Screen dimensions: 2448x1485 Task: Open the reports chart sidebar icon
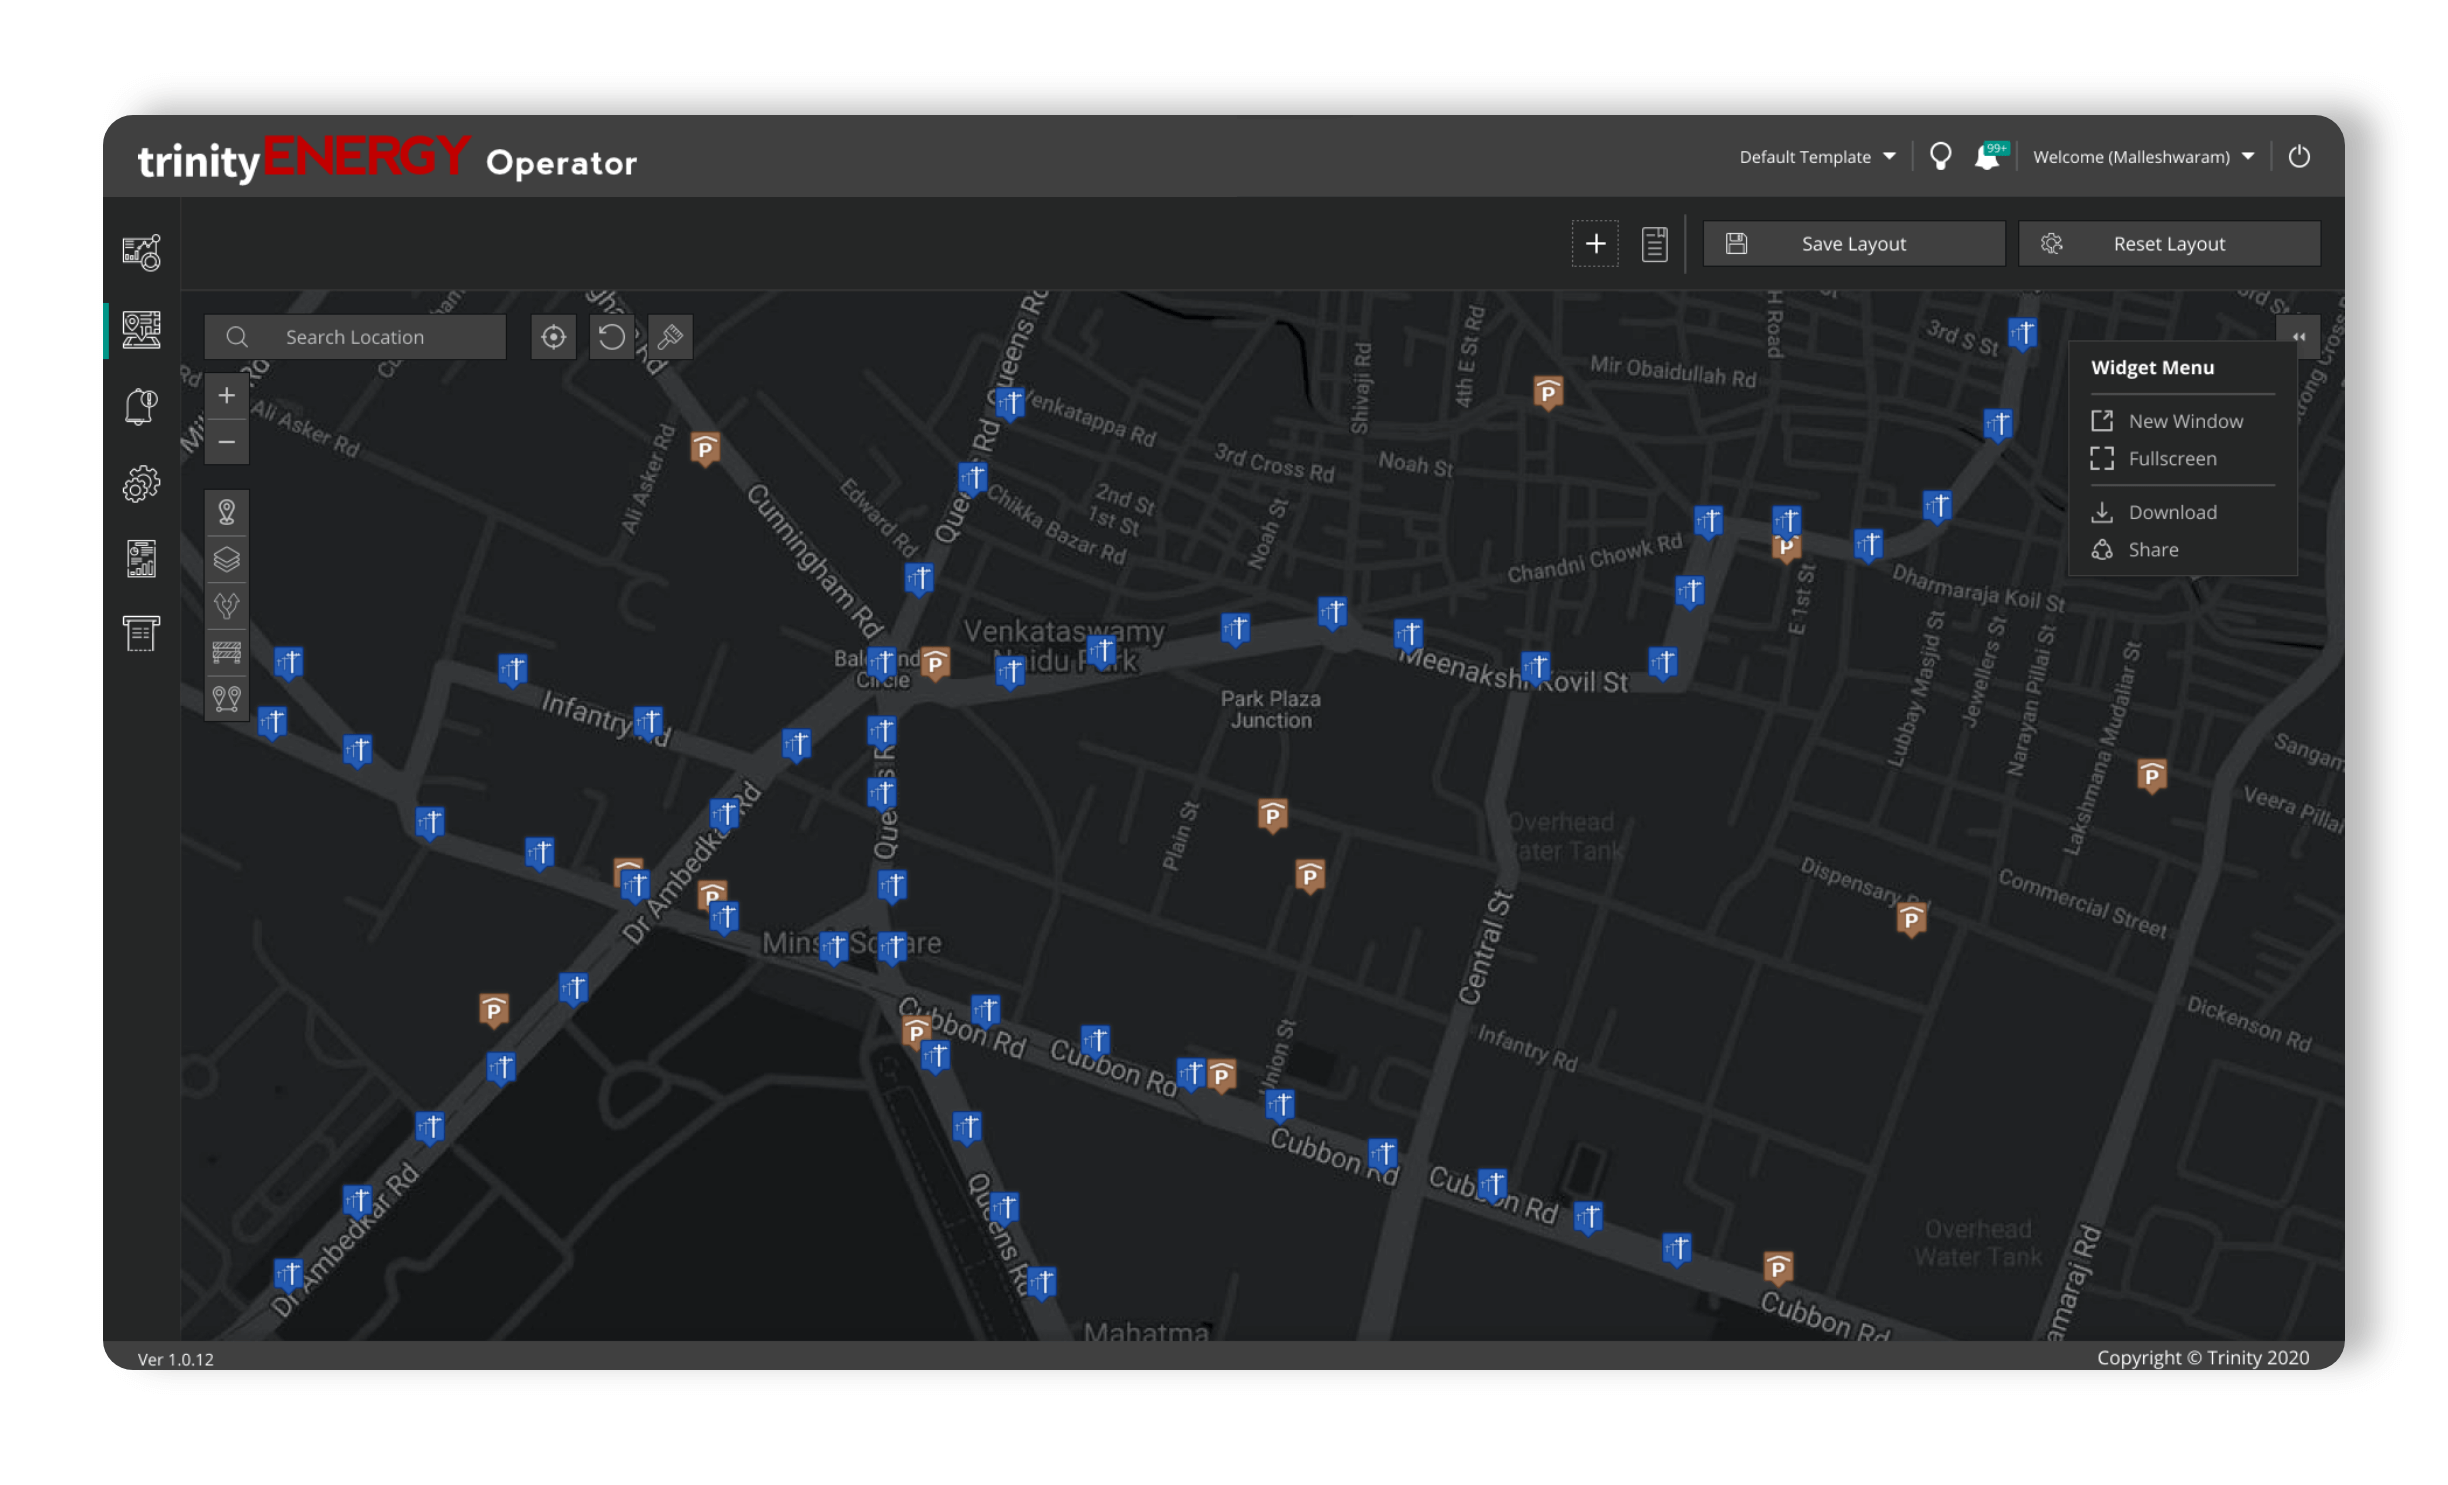tap(141, 558)
